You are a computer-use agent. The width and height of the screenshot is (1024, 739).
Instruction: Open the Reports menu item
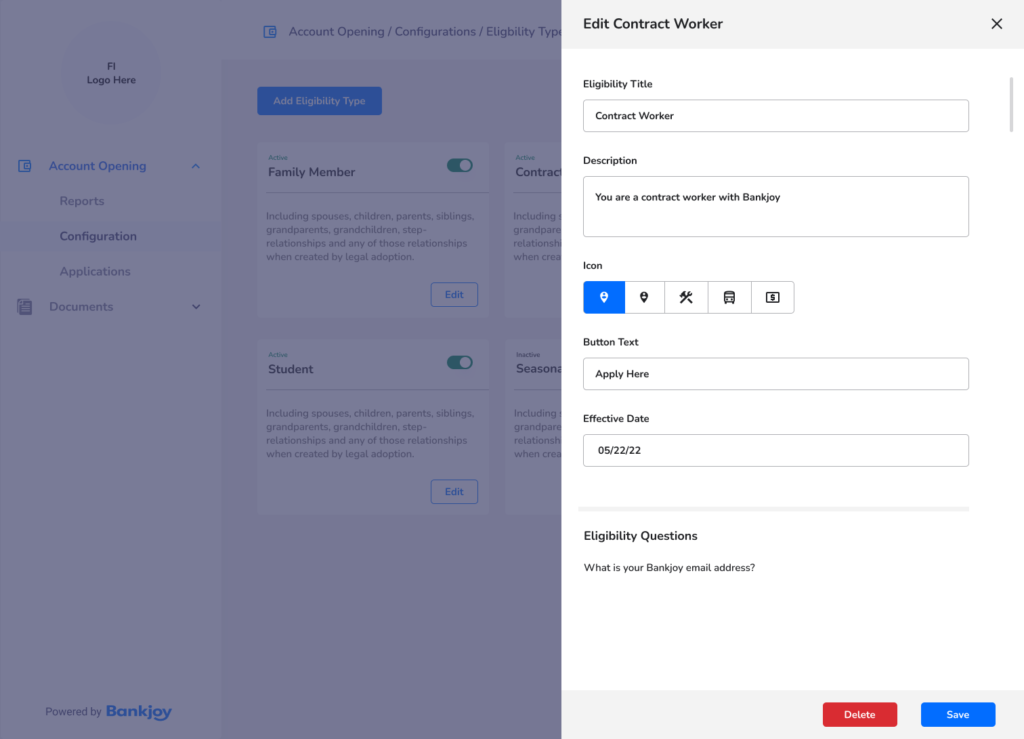pyautogui.click(x=82, y=201)
